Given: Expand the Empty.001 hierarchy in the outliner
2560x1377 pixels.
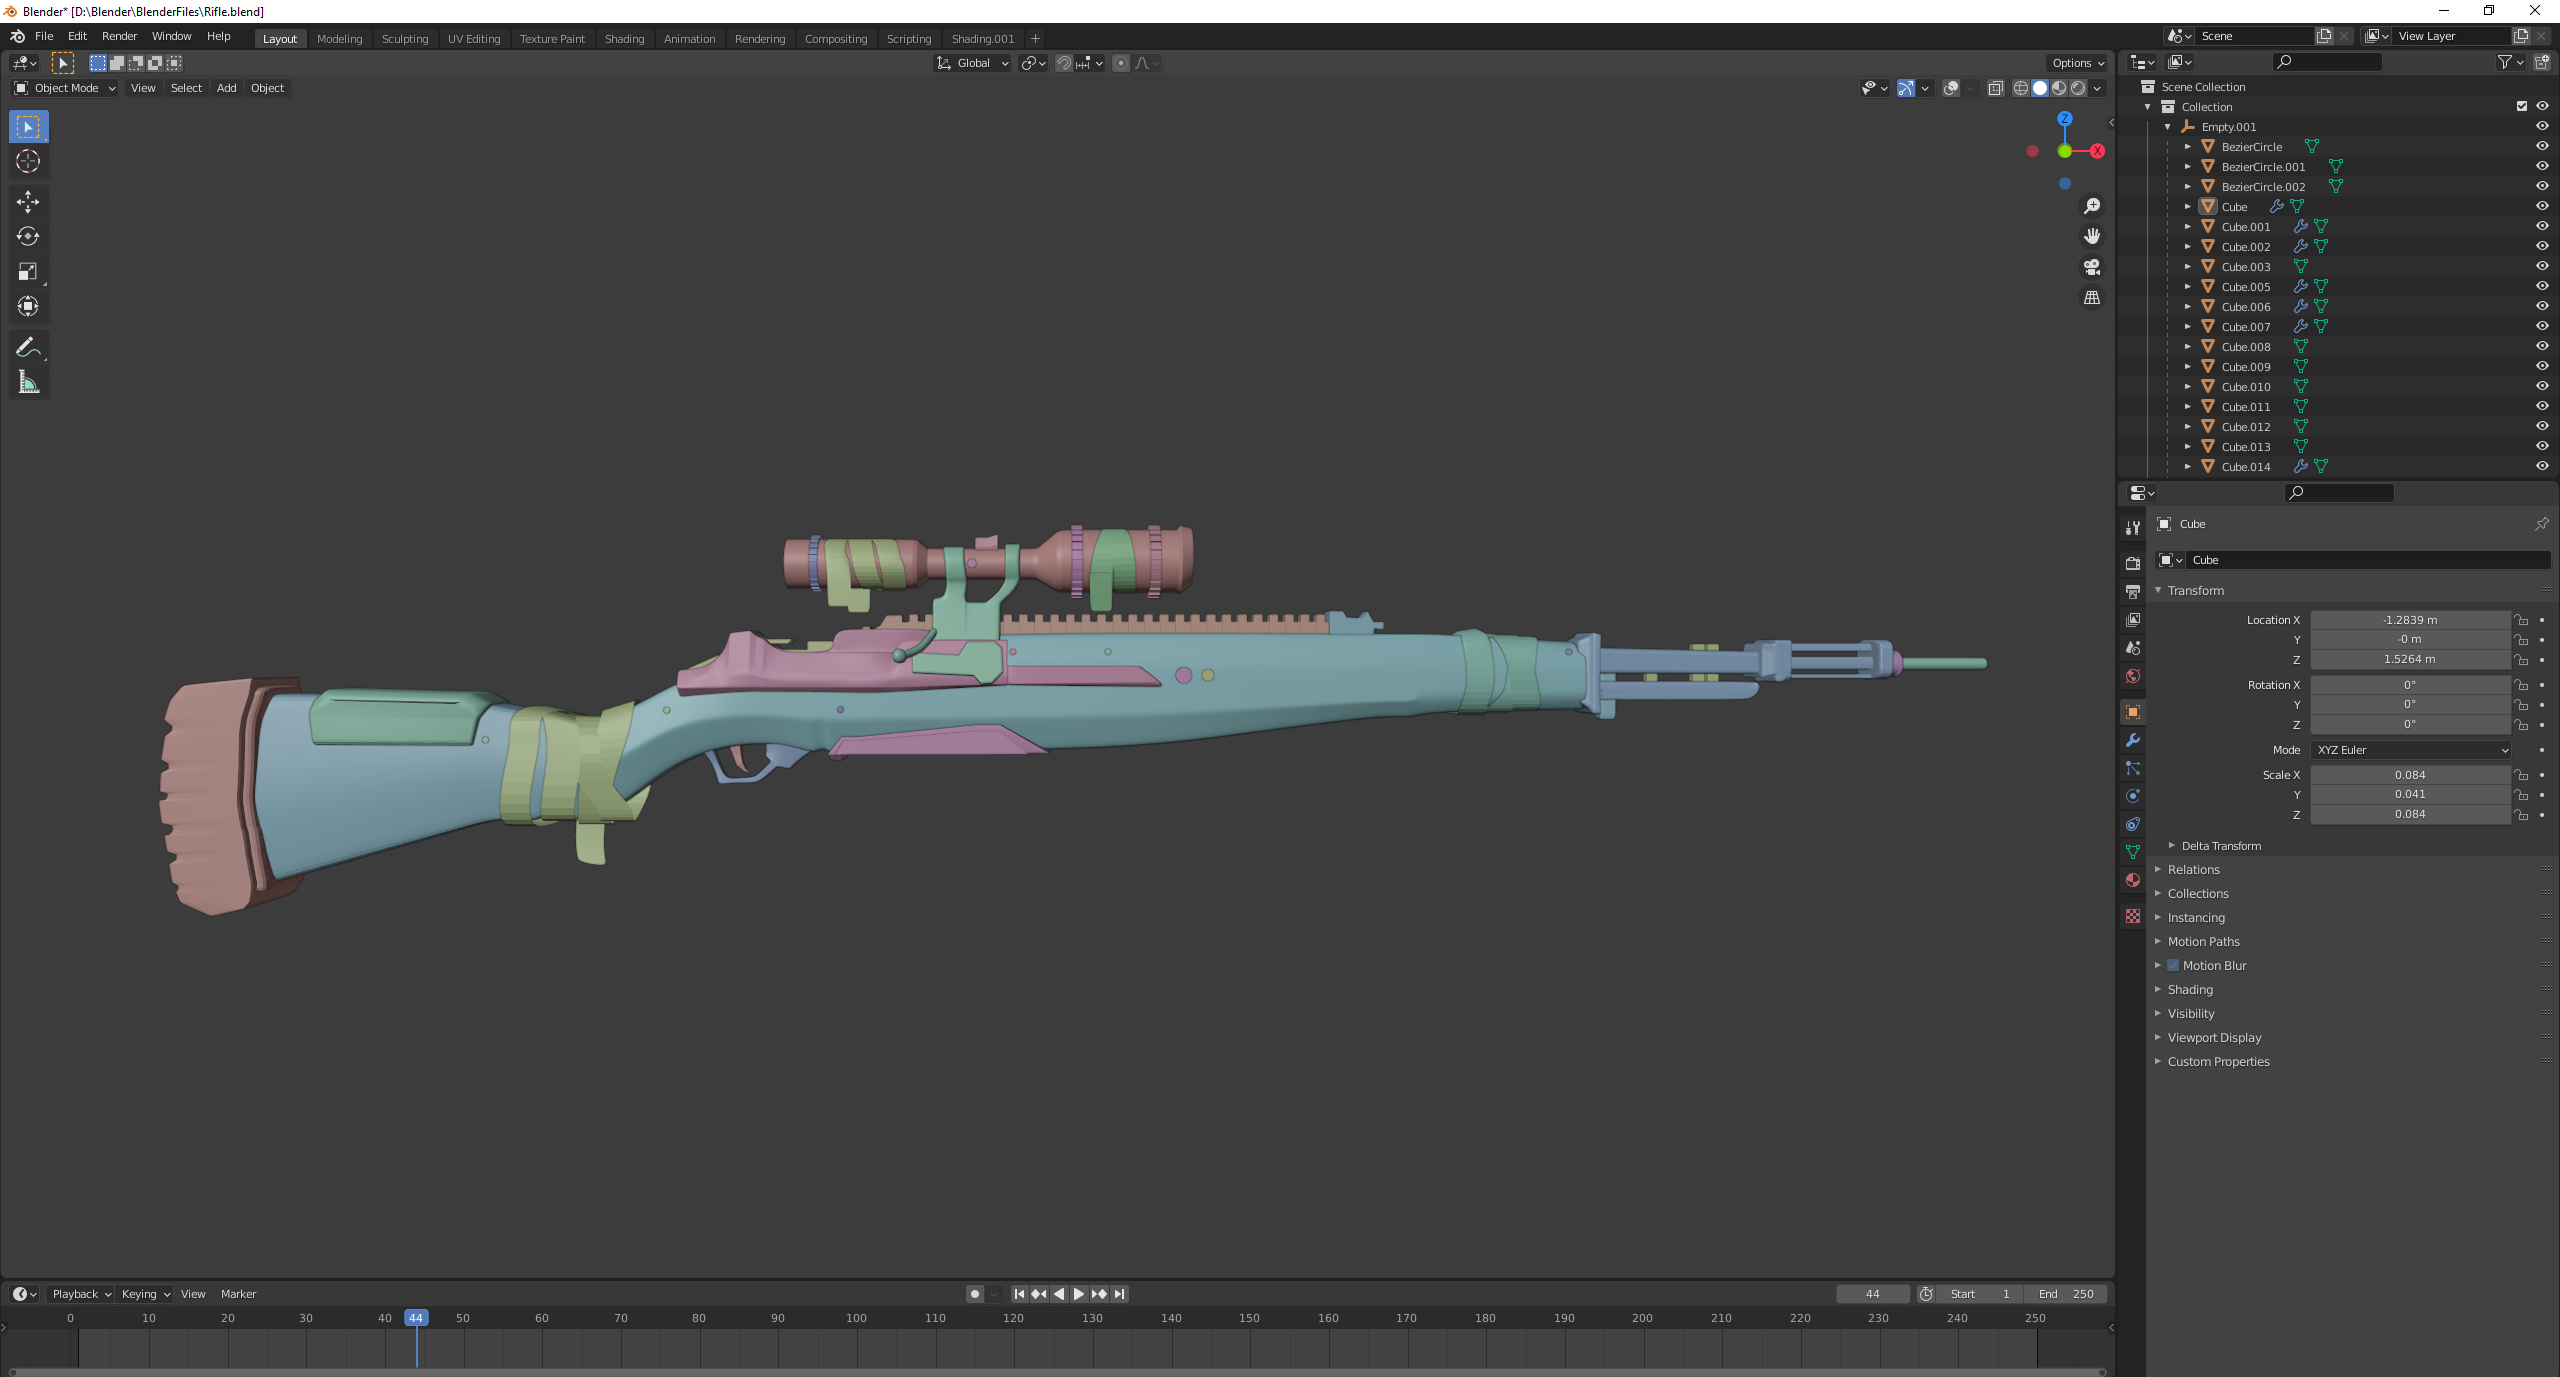Looking at the screenshot, I should coord(2168,127).
